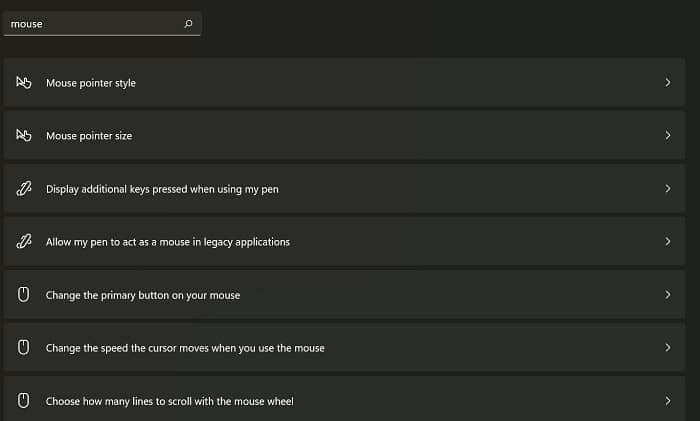The image size is (700, 421).
Task: Click the pen icon beside Display additional keys
Action: tap(24, 189)
